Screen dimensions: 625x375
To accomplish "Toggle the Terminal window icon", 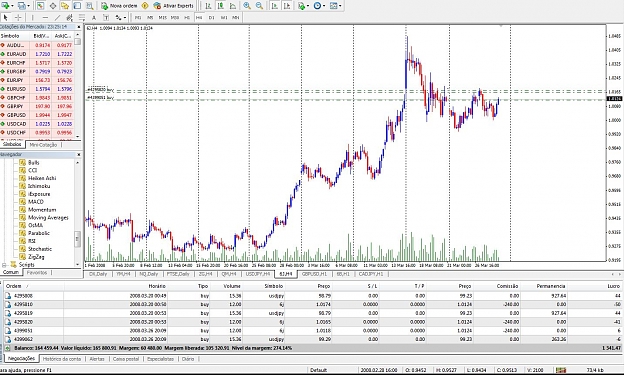I will (x=77, y=6).
